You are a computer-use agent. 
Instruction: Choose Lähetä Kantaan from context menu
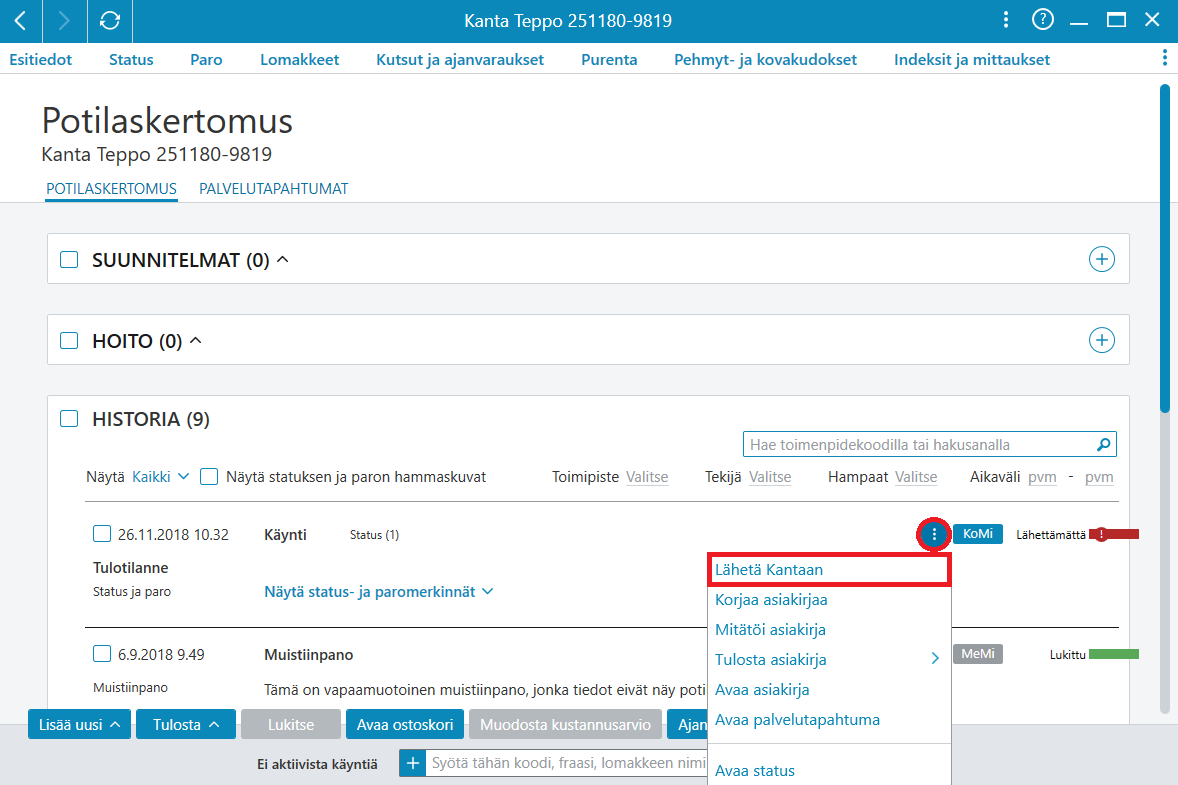(x=829, y=569)
